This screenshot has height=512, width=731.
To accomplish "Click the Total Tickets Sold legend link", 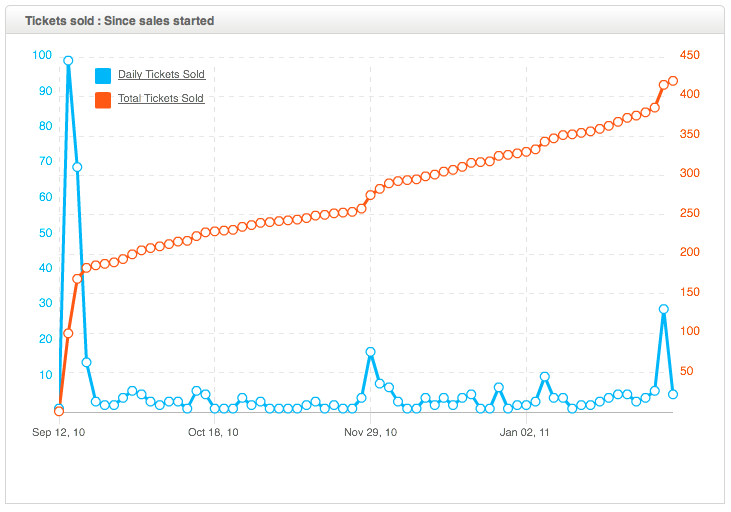I will (x=161, y=99).
